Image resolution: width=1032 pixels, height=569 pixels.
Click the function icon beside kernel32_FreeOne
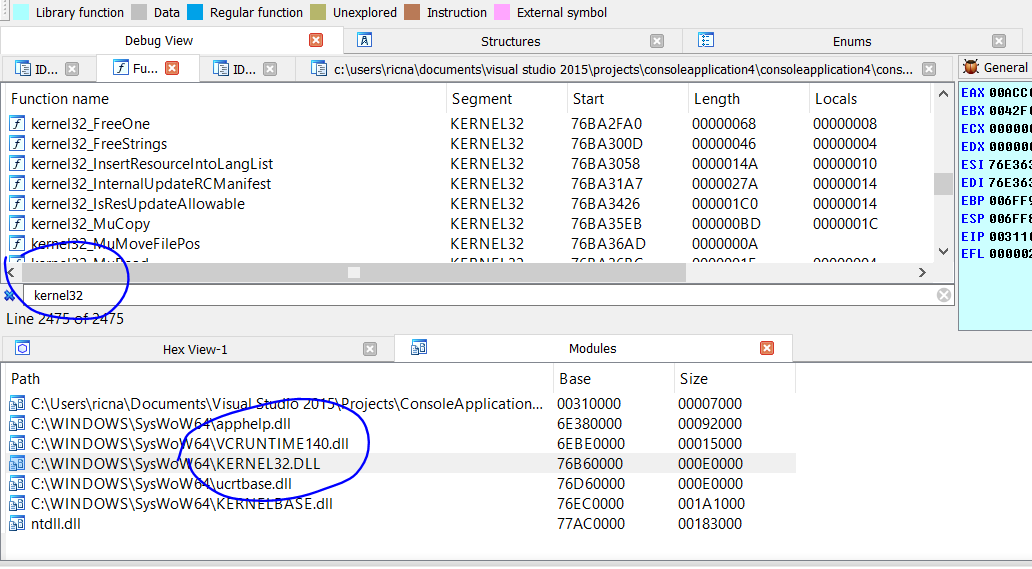17,124
